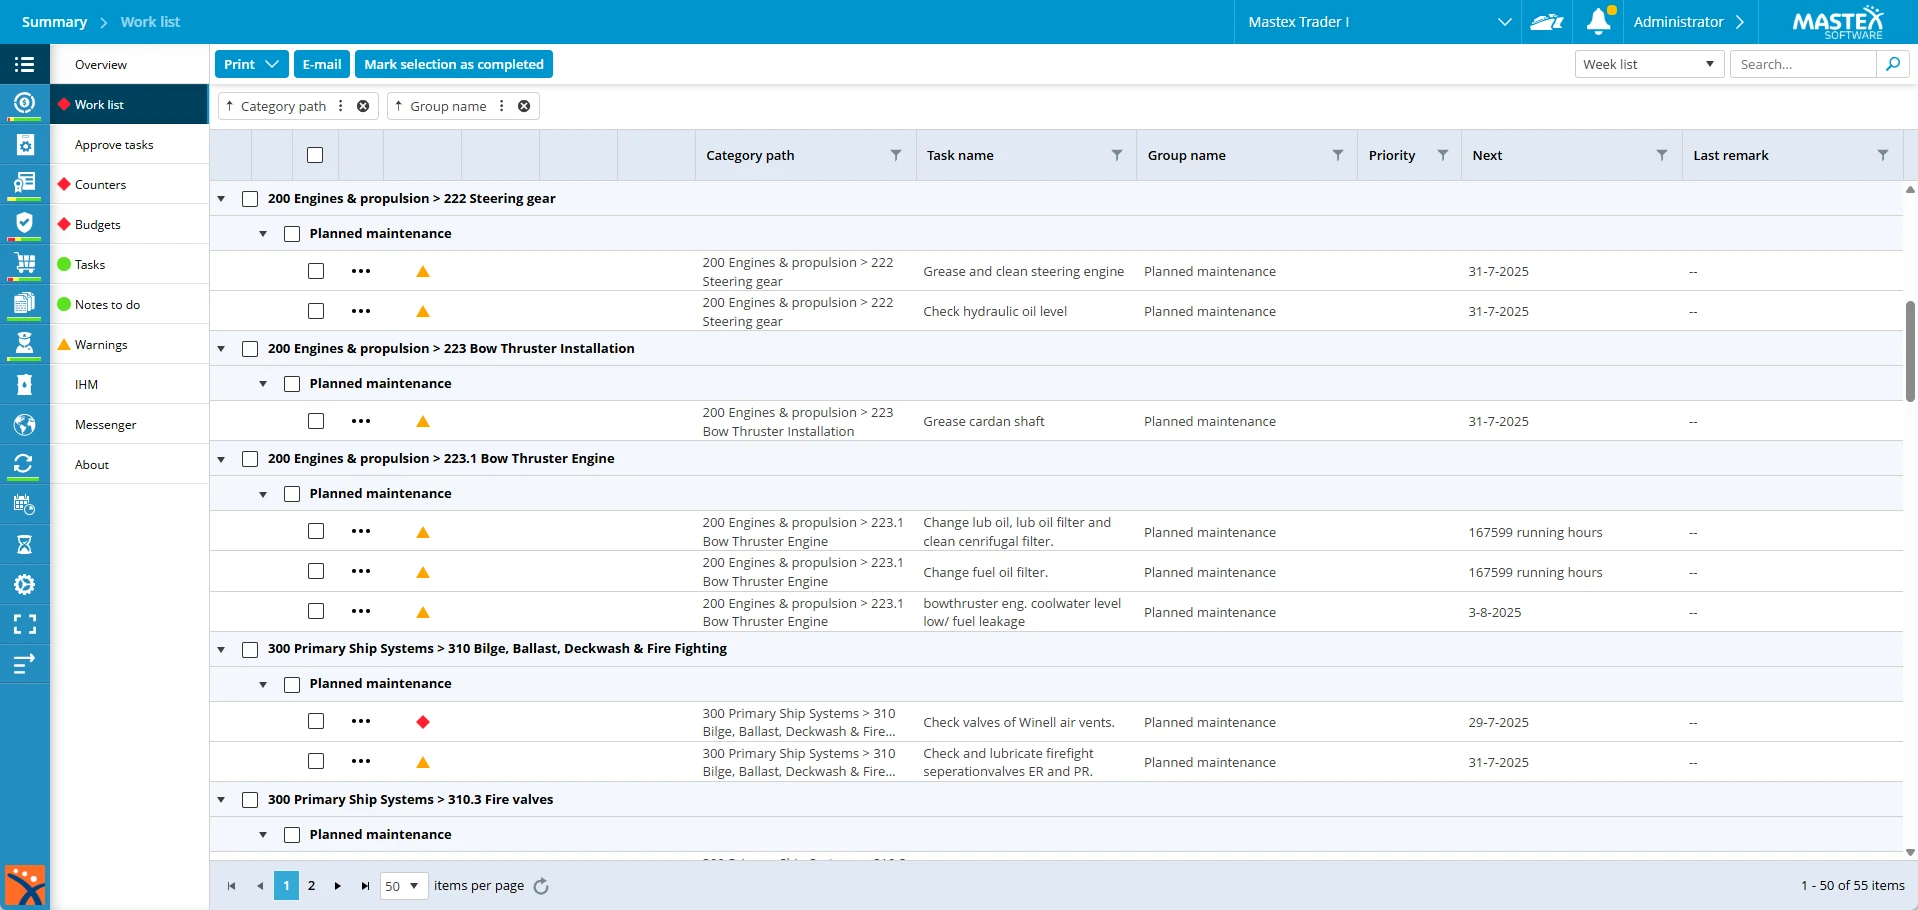1918x910 pixels.
Task: Check the 222 Steering gear group checkbox
Action: tap(250, 199)
